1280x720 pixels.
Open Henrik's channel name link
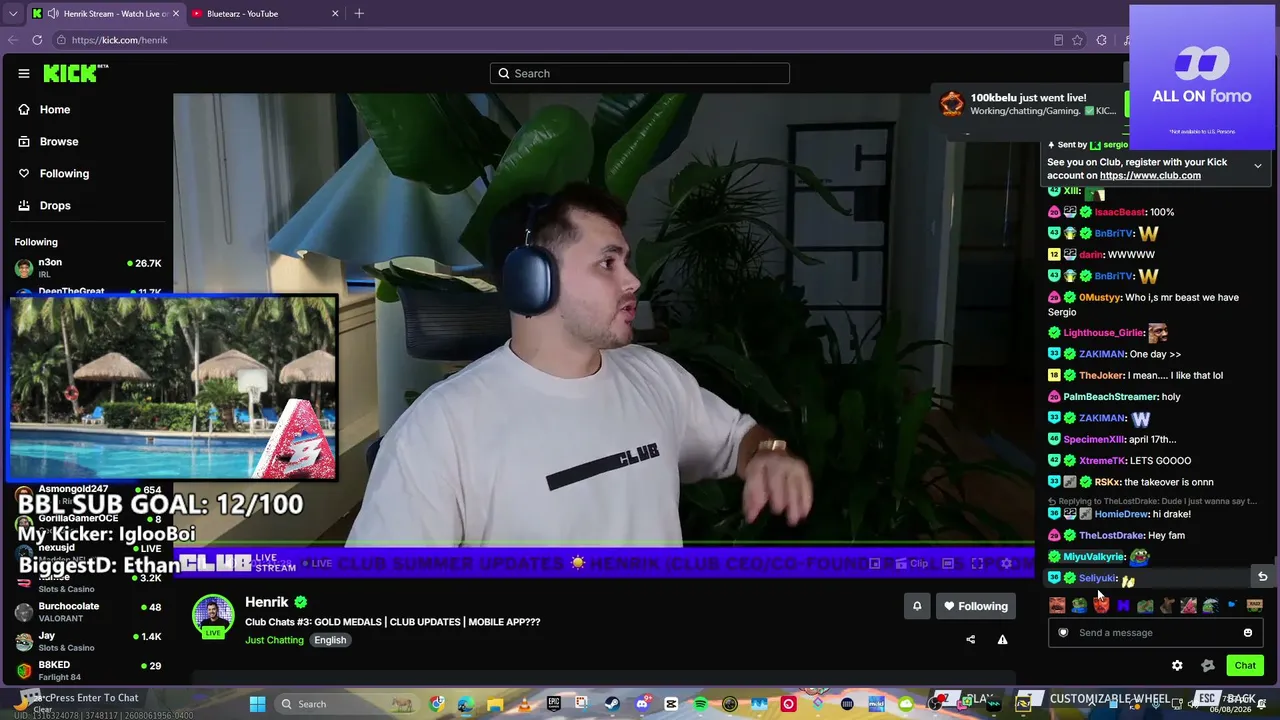pos(266,602)
